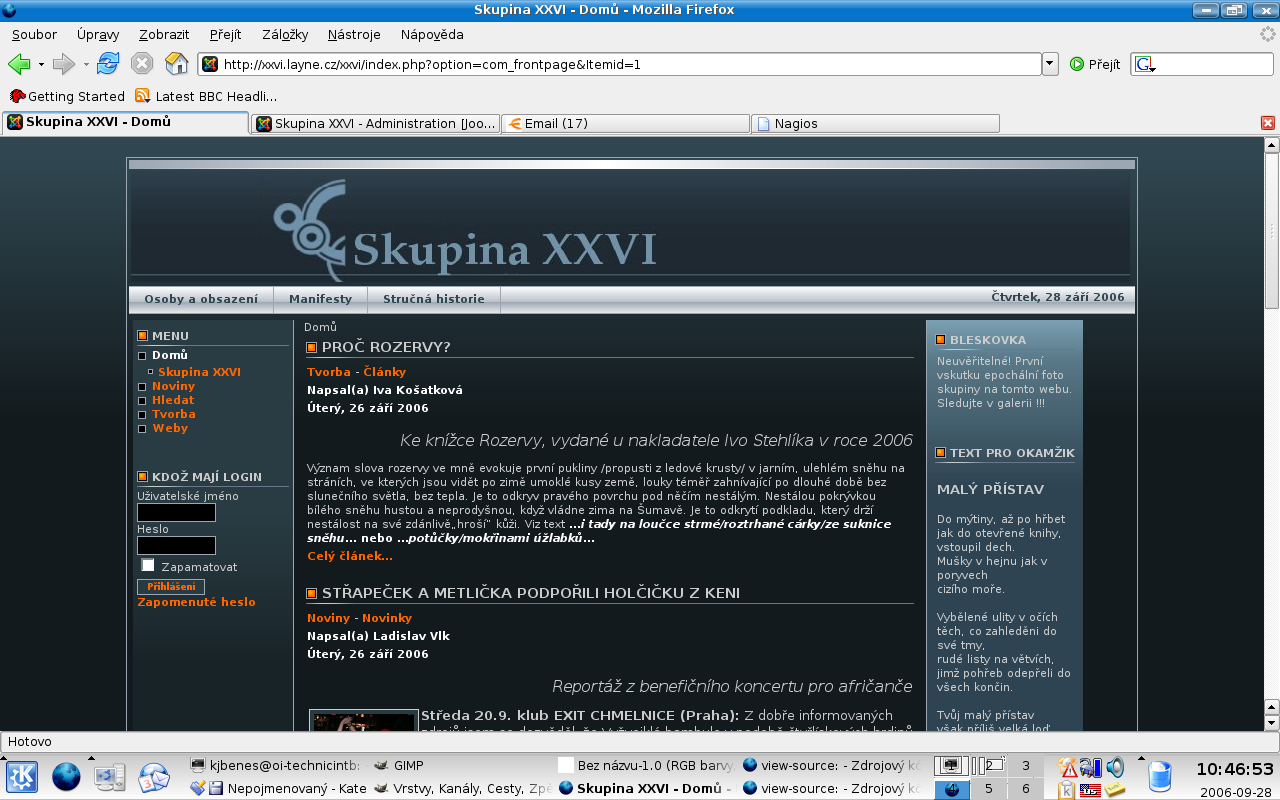Switch to Bez názvu-1.0 (RGB) taskbar entry
The width and height of the screenshot is (1280, 800).
(646, 765)
